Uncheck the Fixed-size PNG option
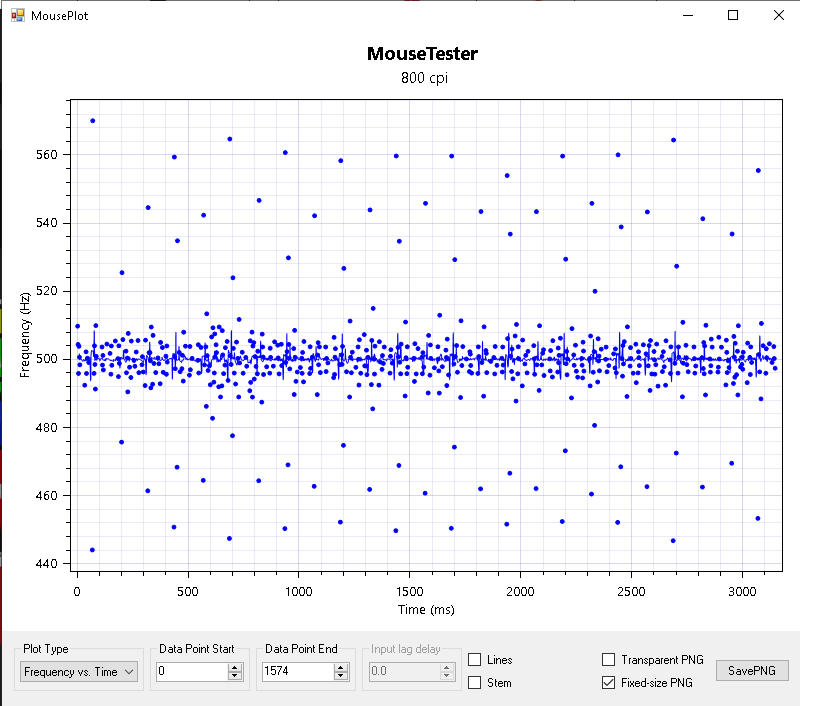Viewport: 818px width, 706px height. tap(608, 683)
